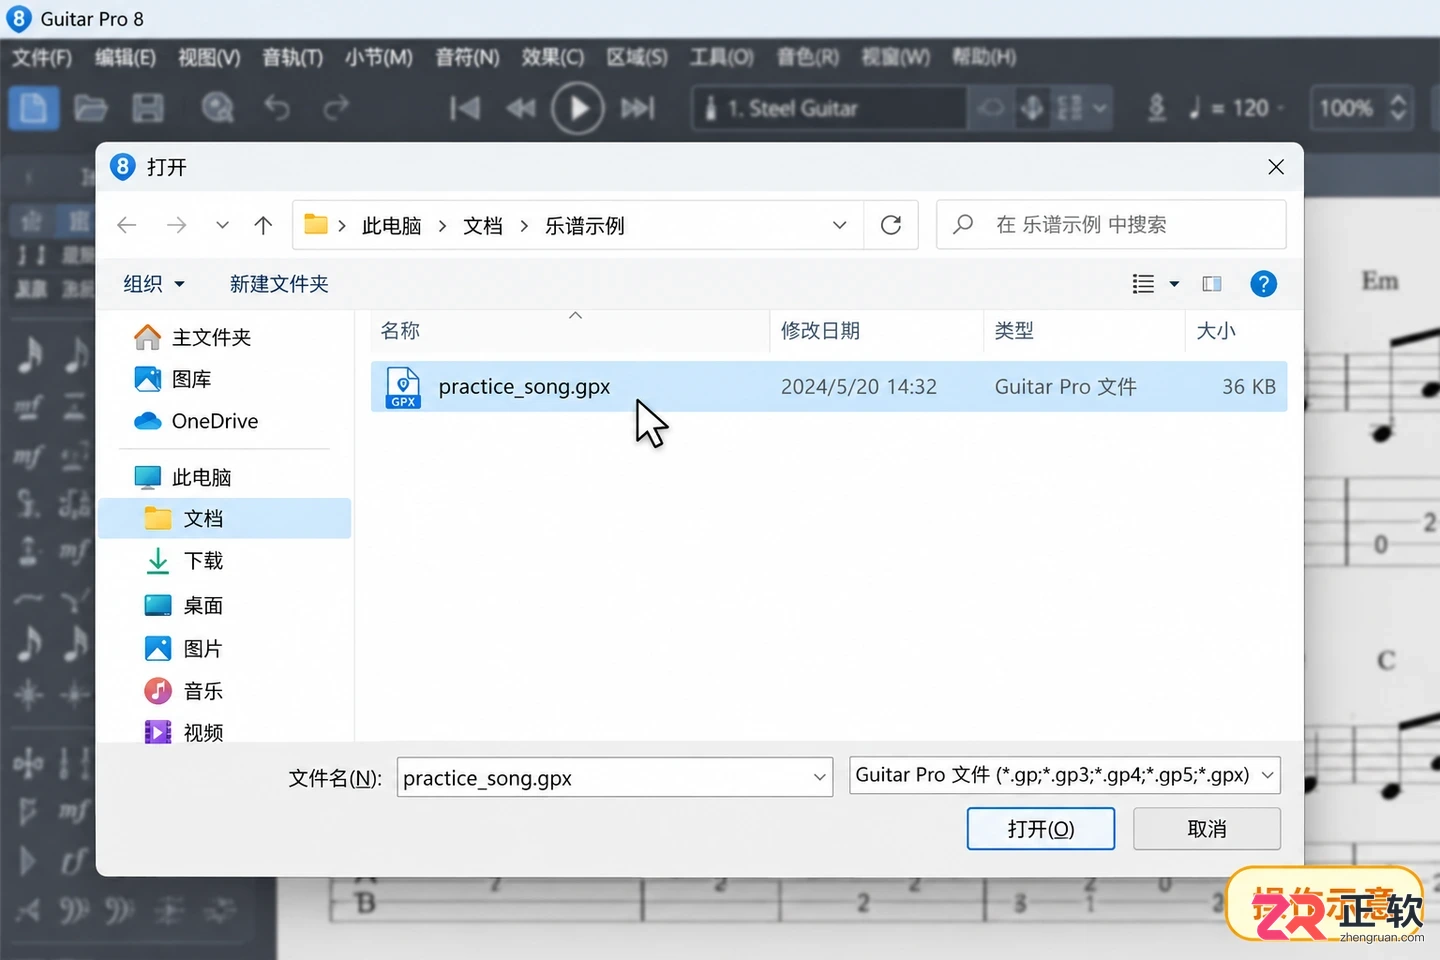
Task: Click 新建文件夹 button
Action: pyautogui.click(x=279, y=284)
